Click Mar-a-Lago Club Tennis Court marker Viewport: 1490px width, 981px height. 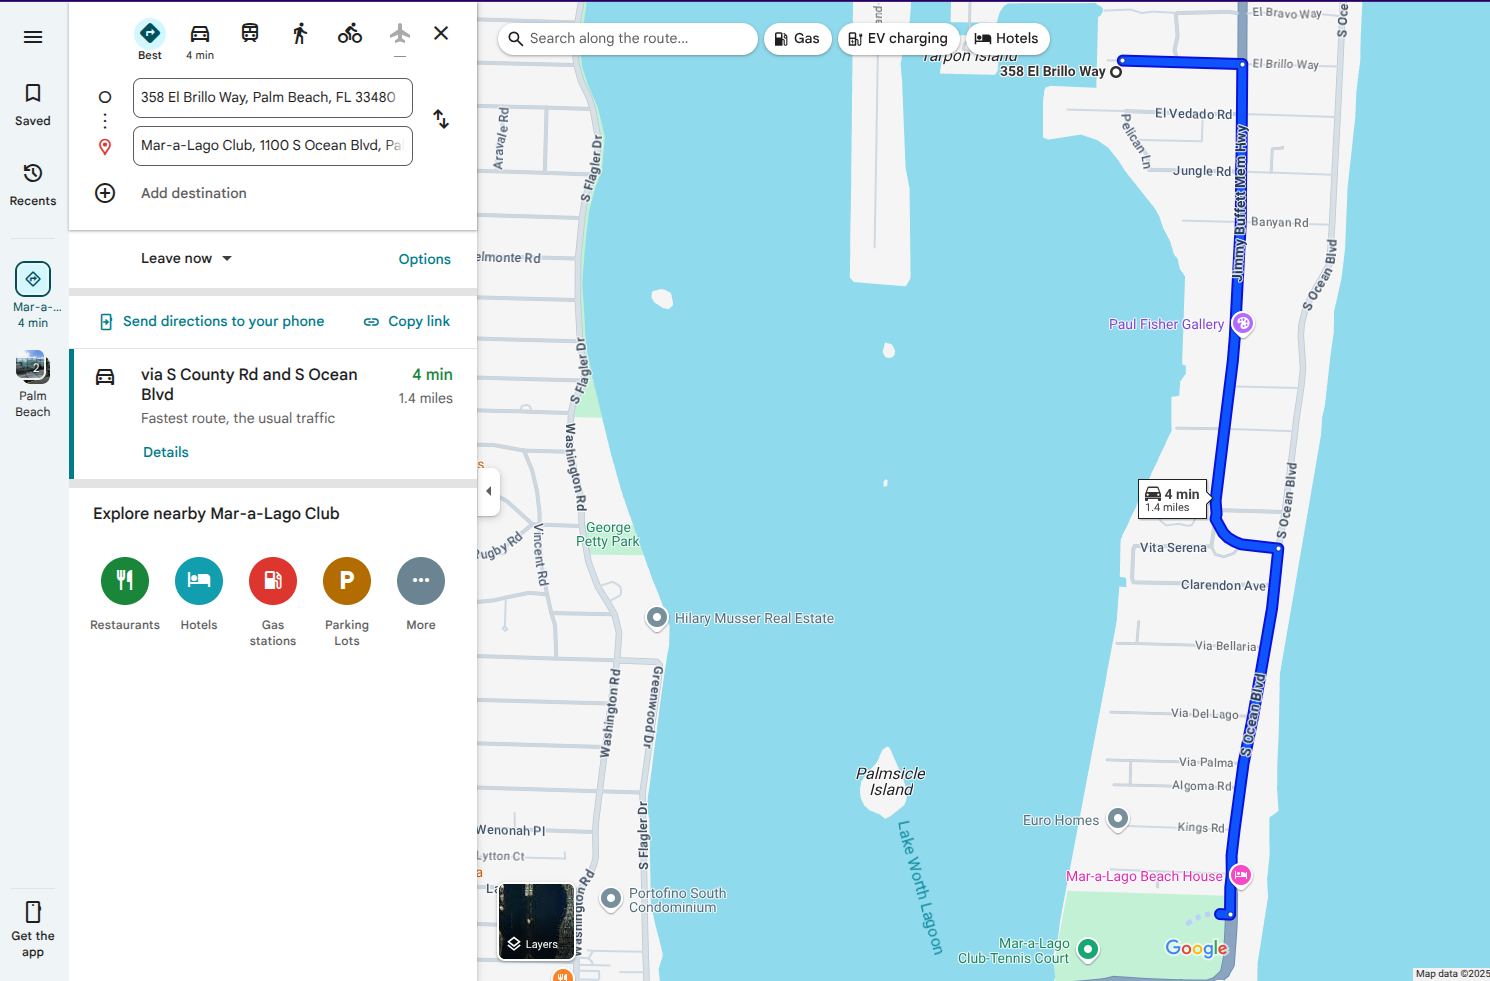click(1088, 949)
